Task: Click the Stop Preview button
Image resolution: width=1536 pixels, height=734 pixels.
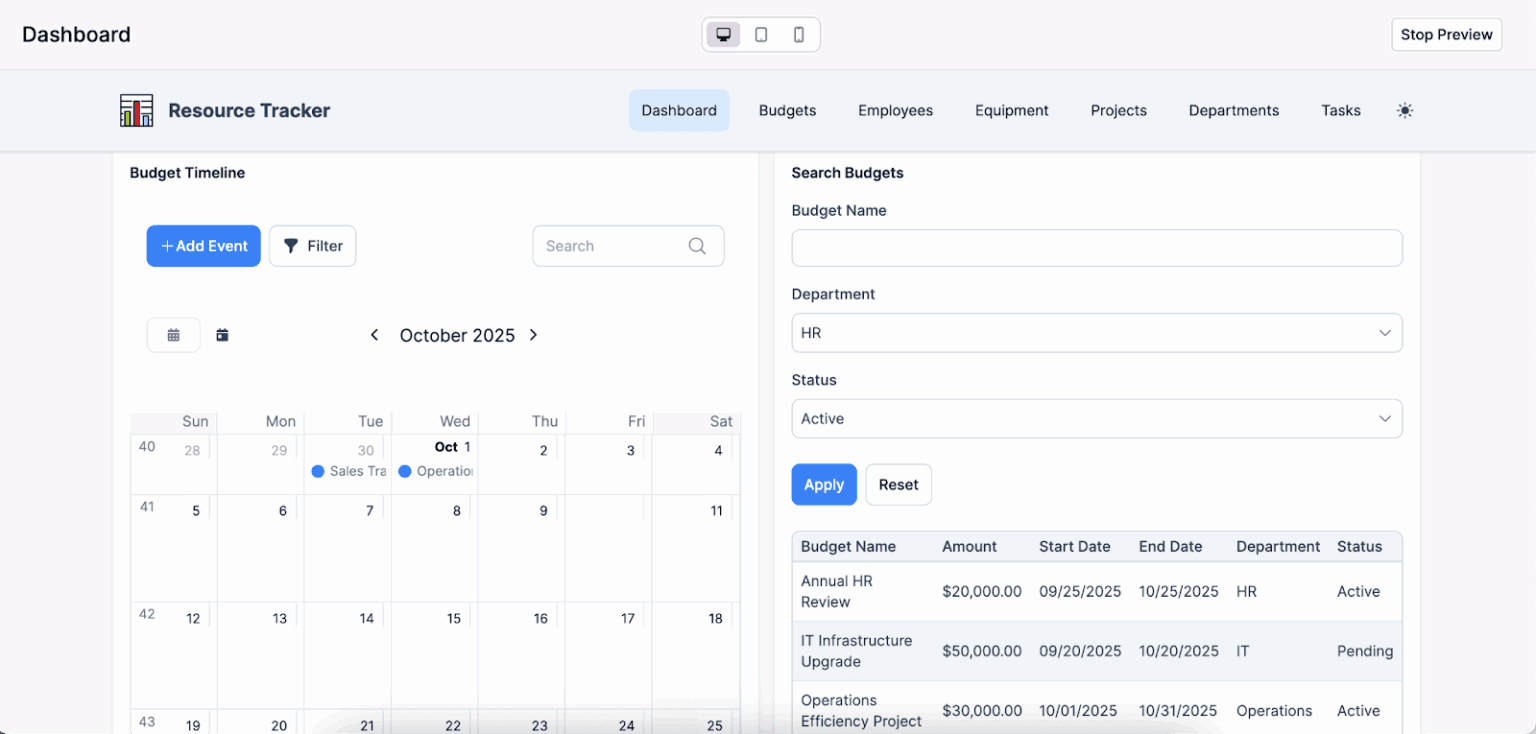Action: pos(1446,34)
